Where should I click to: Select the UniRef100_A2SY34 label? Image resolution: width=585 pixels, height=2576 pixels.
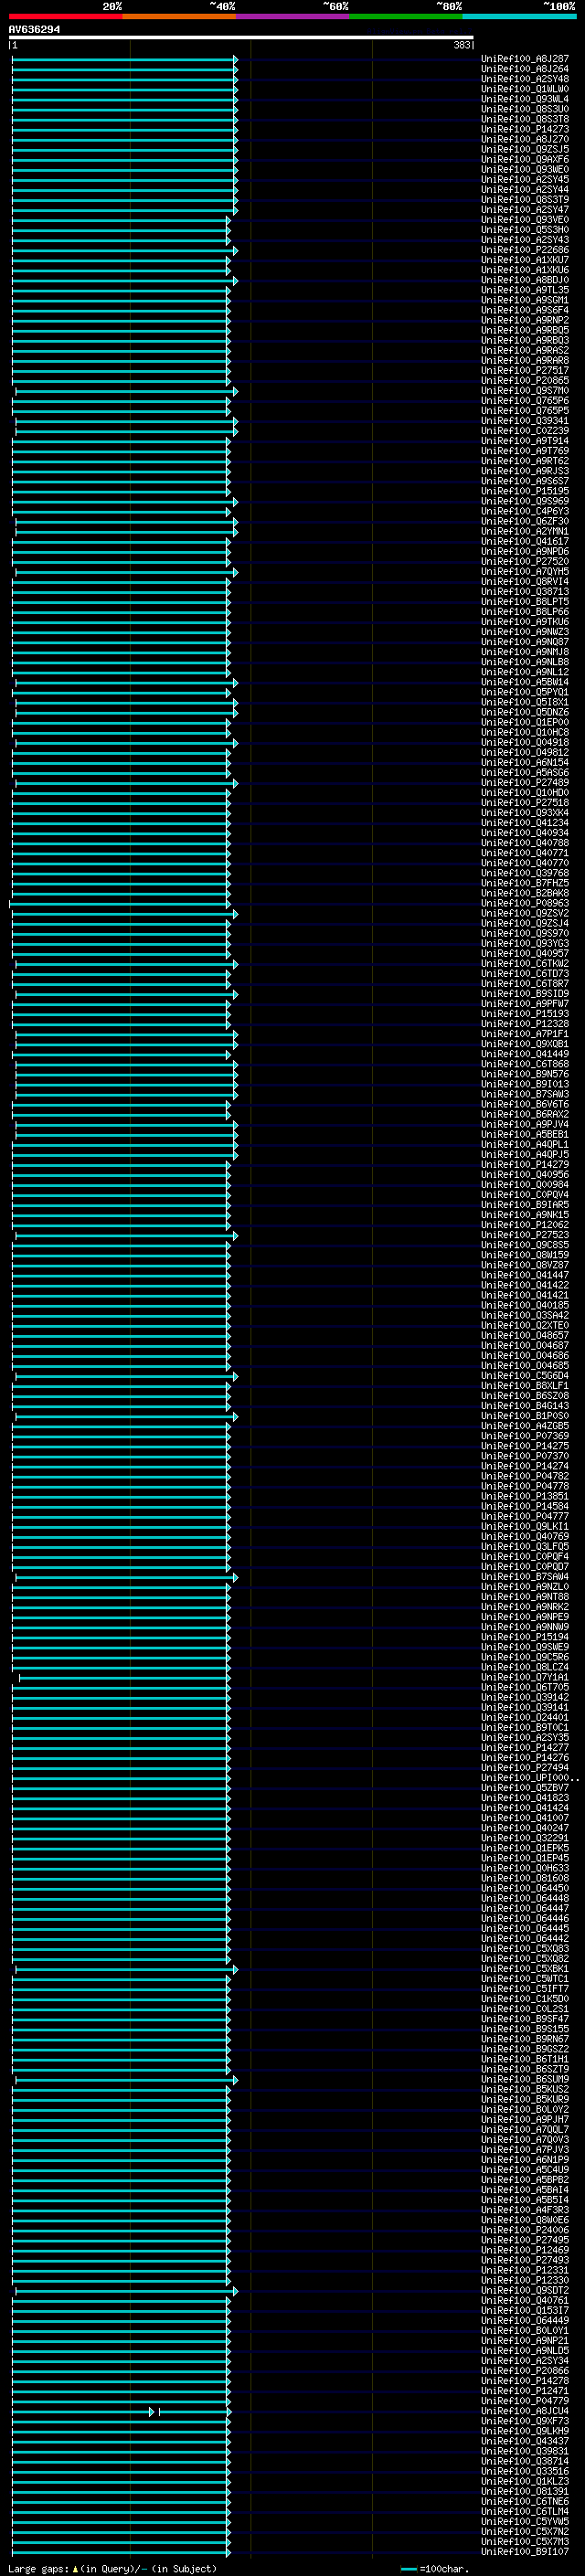[525, 2360]
